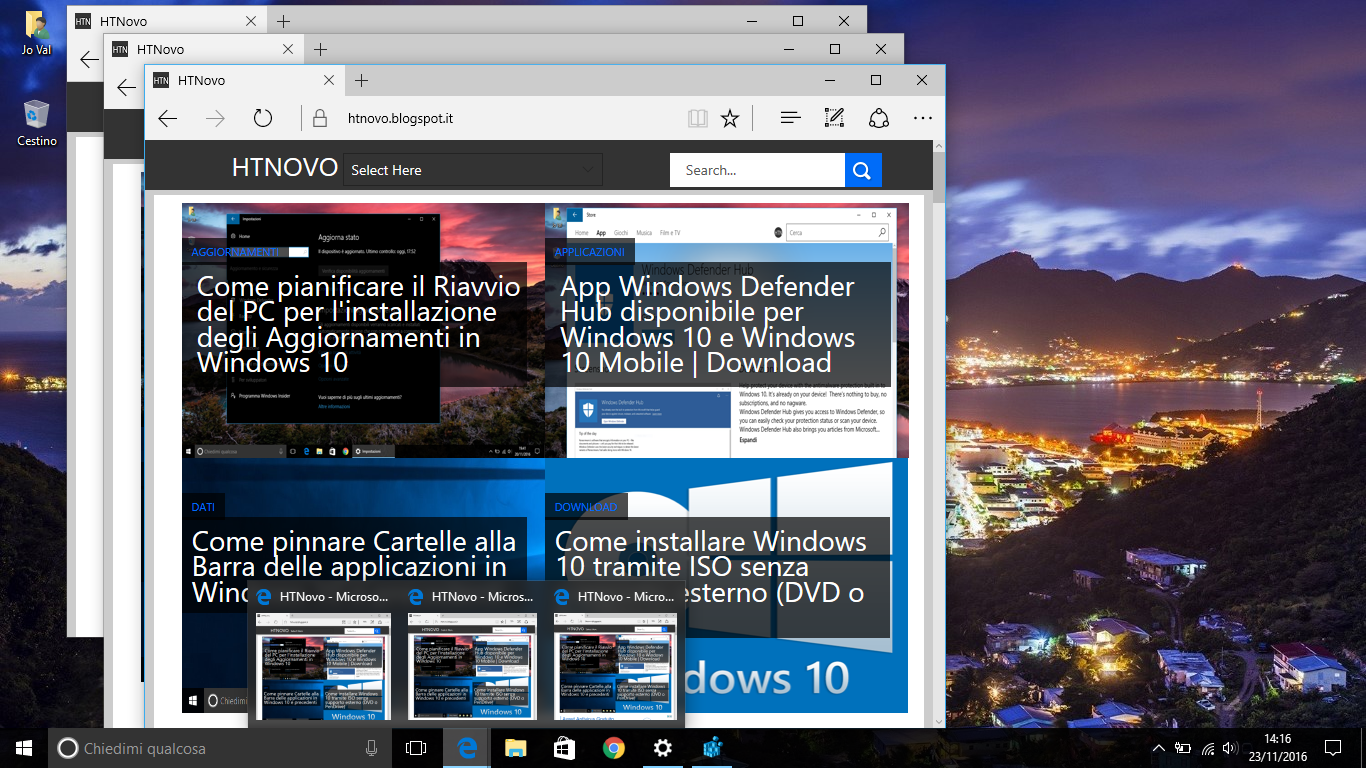1366x768 pixels.
Task: Select first Edge taskbar preview thumbnail
Action: [x=321, y=656]
